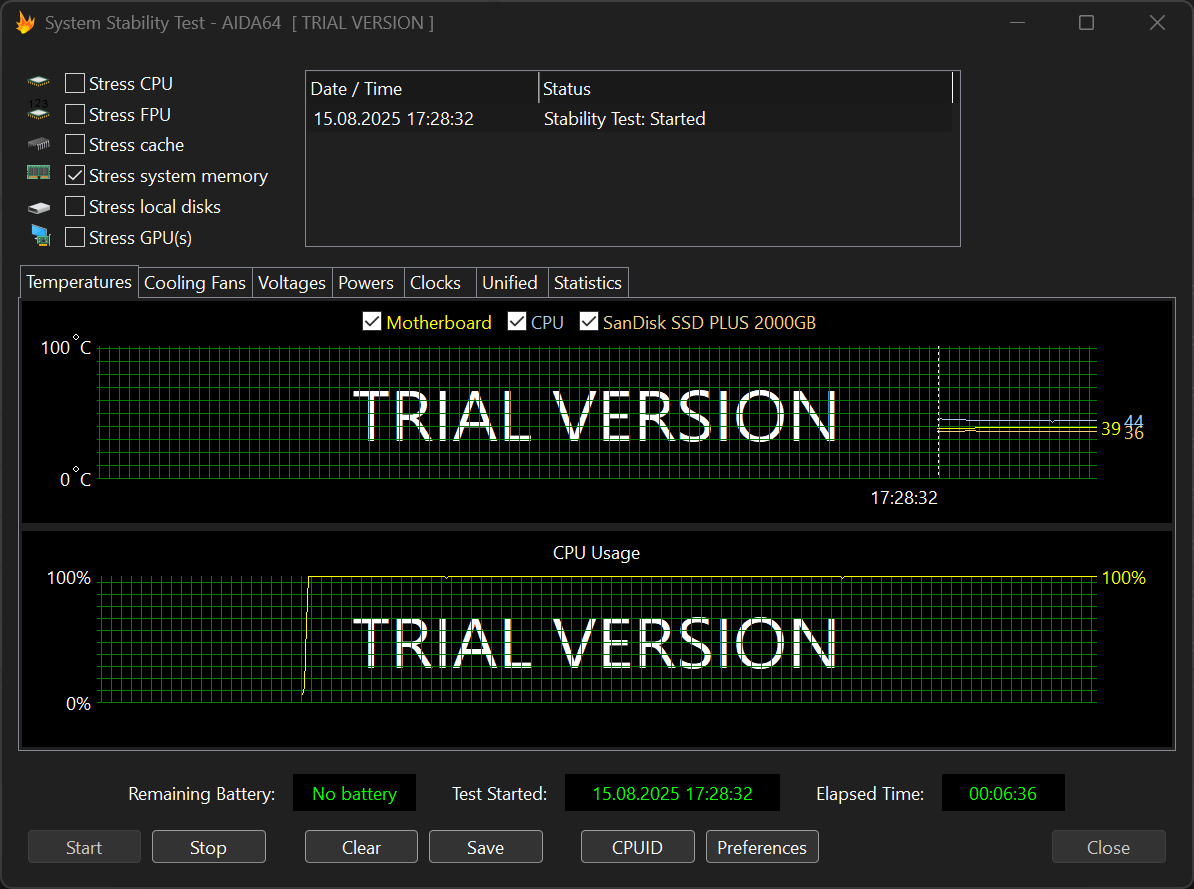Maximize the AIDA64 window
Viewport: 1194px width, 889px height.
[1087, 23]
